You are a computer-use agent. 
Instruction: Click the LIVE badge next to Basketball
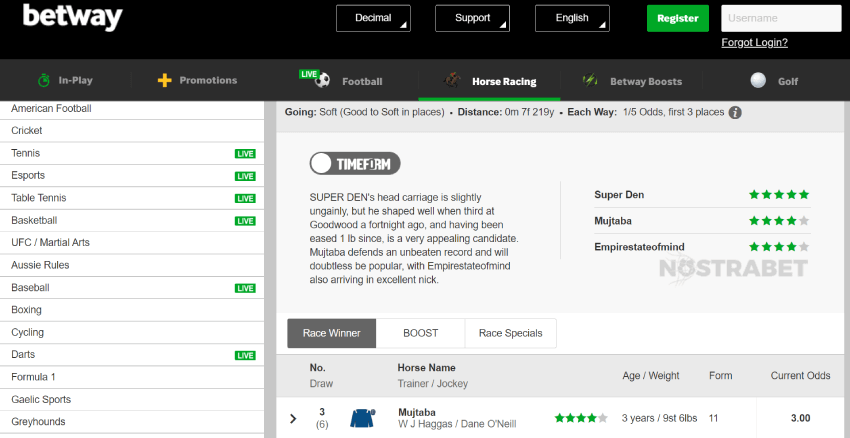(x=245, y=221)
